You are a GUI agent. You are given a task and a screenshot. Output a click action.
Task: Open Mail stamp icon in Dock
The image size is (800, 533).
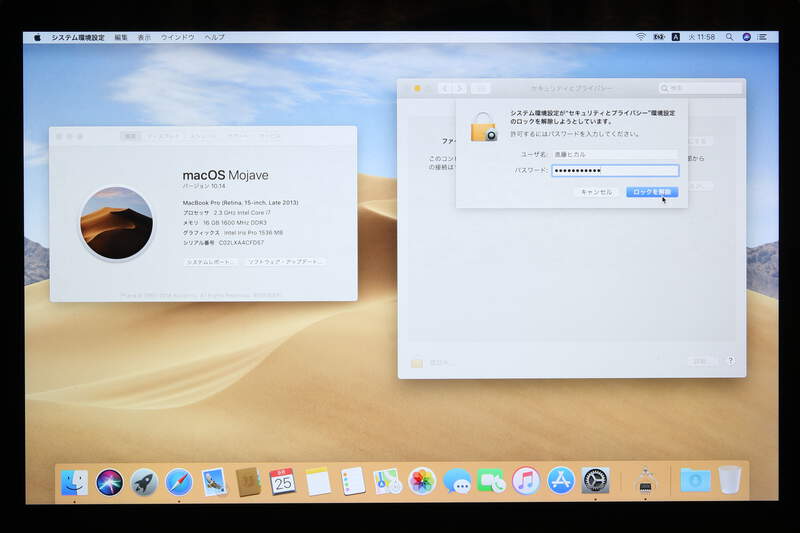tap(214, 482)
